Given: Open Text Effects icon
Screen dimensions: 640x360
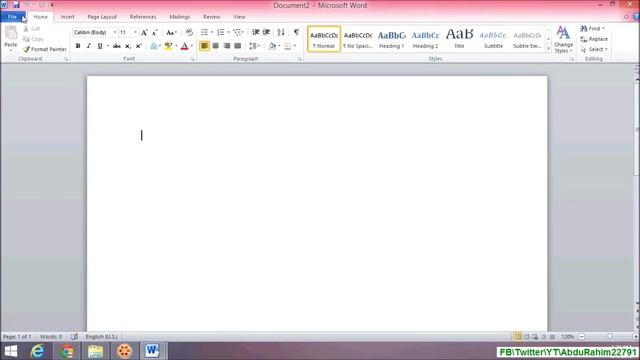Looking at the screenshot, I should (154, 46).
